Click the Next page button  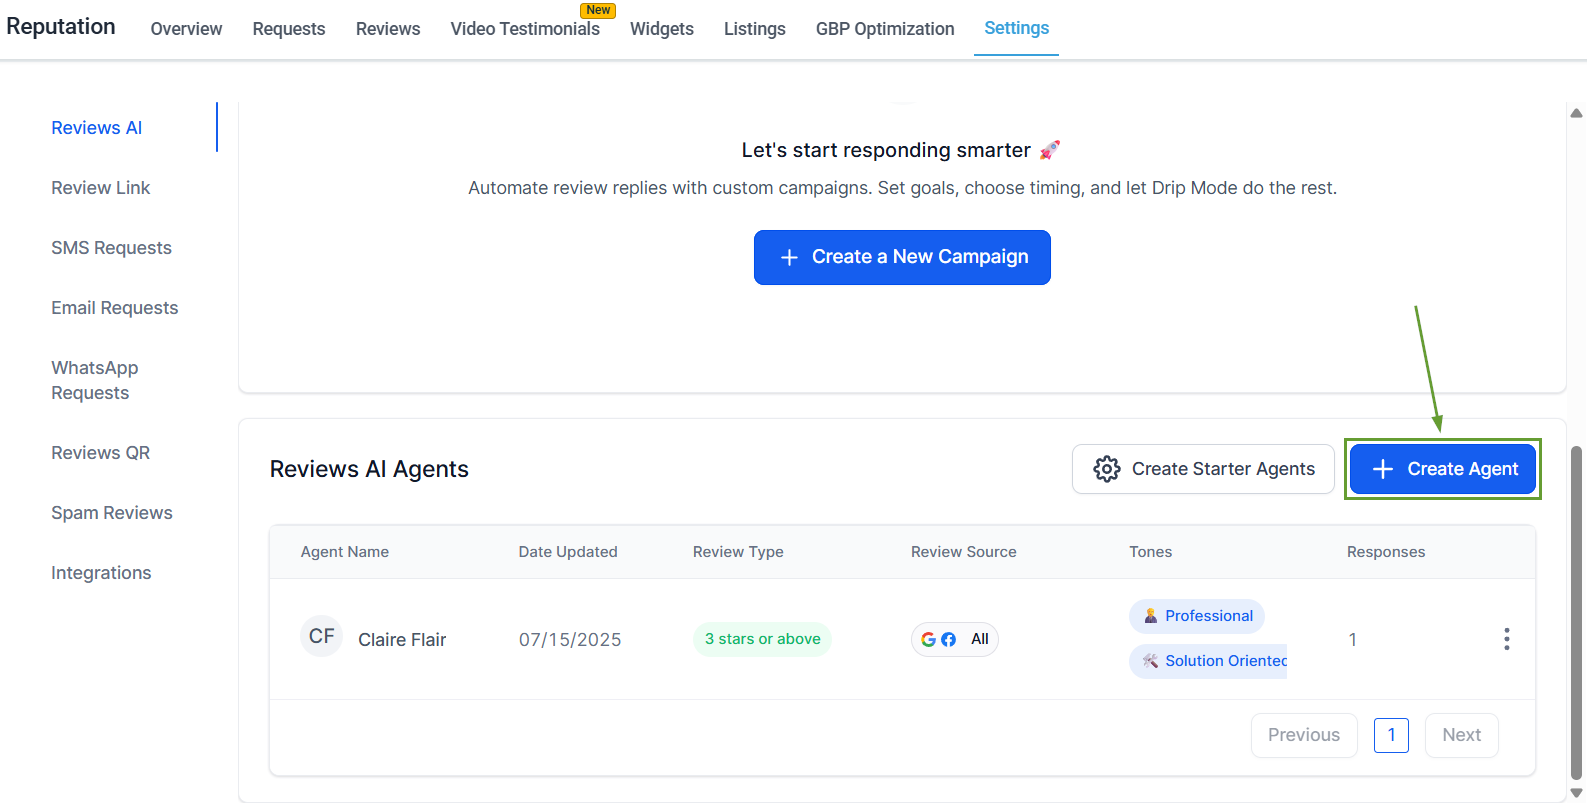click(1462, 735)
